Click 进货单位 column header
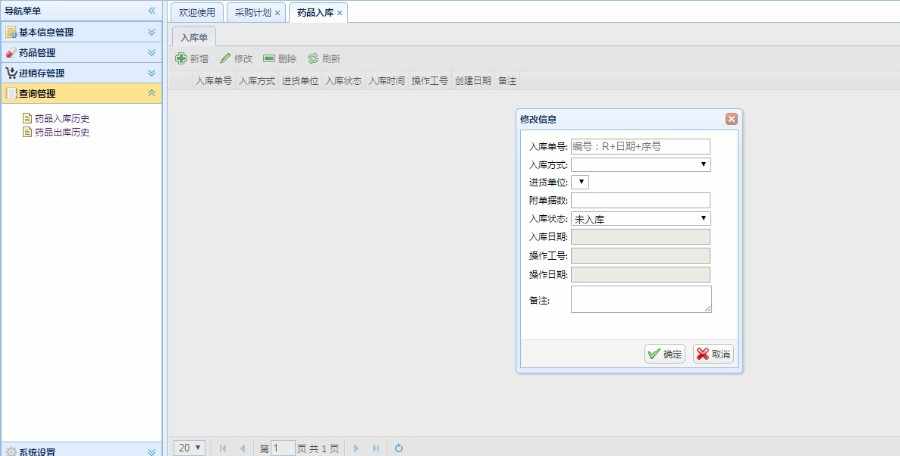 click(300, 81)
